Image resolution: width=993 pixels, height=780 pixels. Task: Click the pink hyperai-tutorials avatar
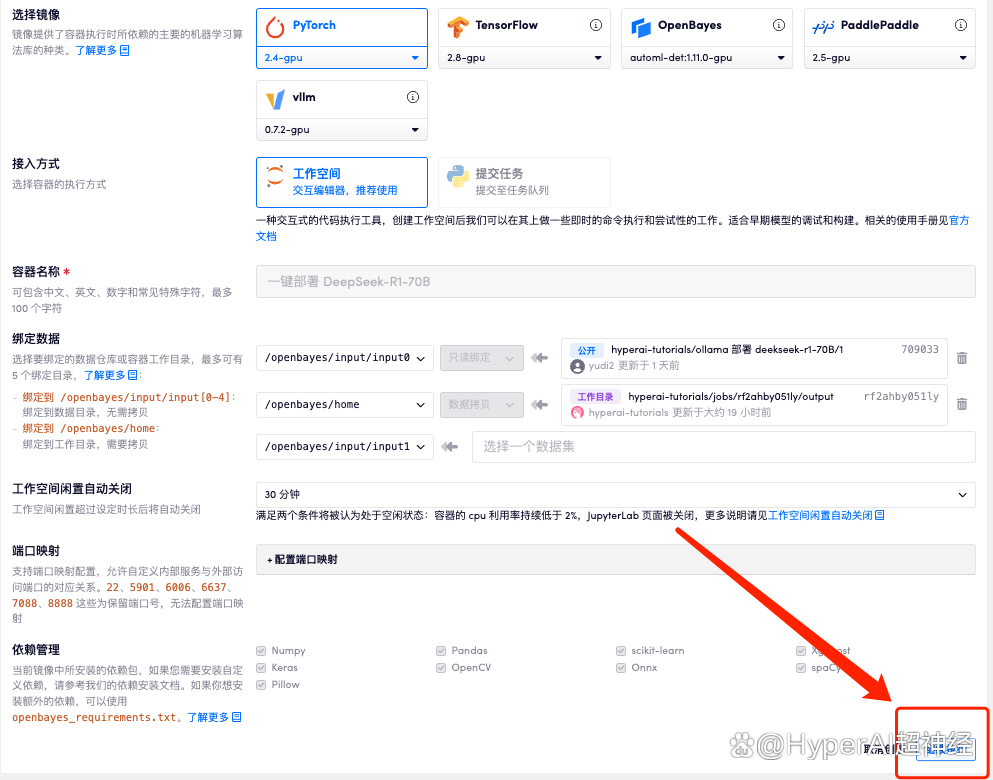[577, 412]
